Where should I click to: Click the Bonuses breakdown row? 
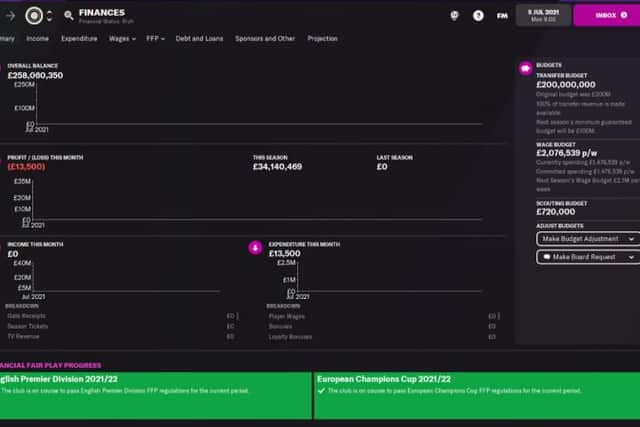point(383,327)
